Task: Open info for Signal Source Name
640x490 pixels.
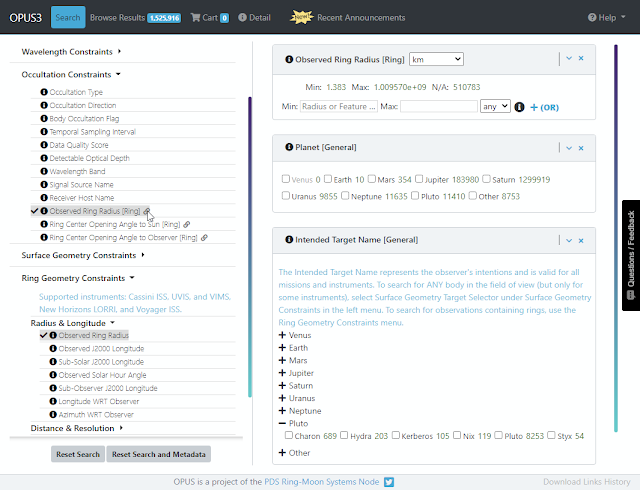Action: 44,184
